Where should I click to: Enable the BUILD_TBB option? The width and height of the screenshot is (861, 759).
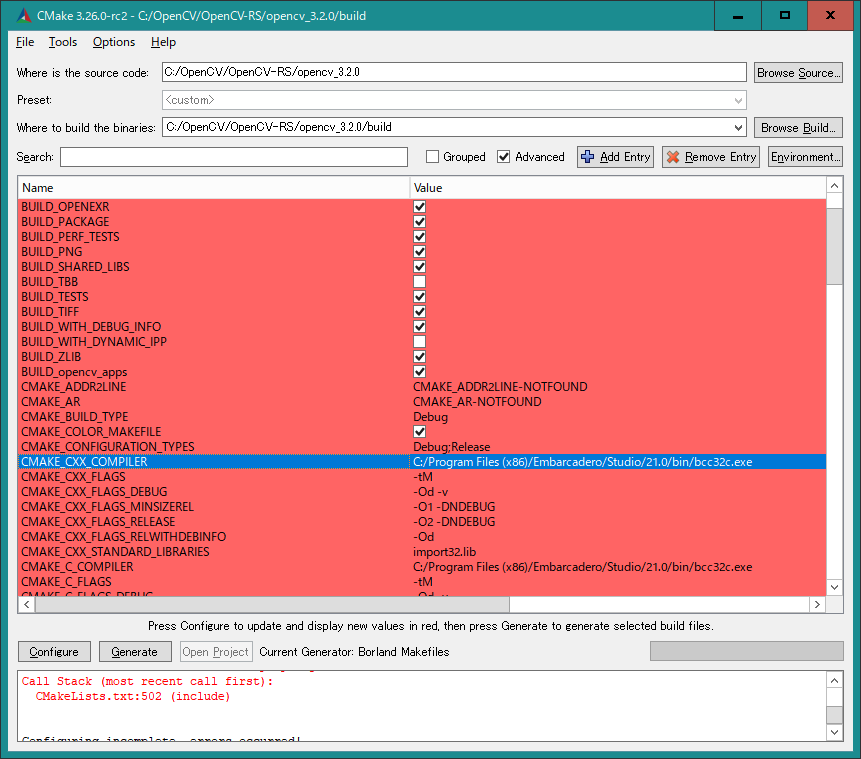(x=418, y=281)
